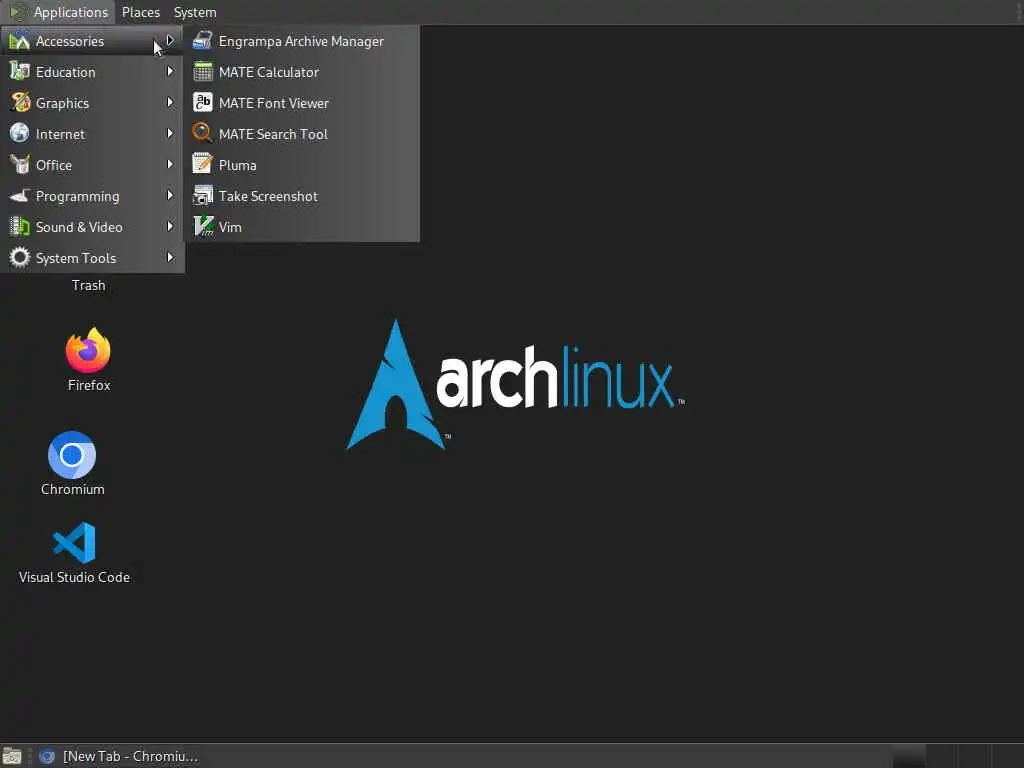The image size is (1024, 768).
Task: Select the Internet category label
Action: point(60,134)
